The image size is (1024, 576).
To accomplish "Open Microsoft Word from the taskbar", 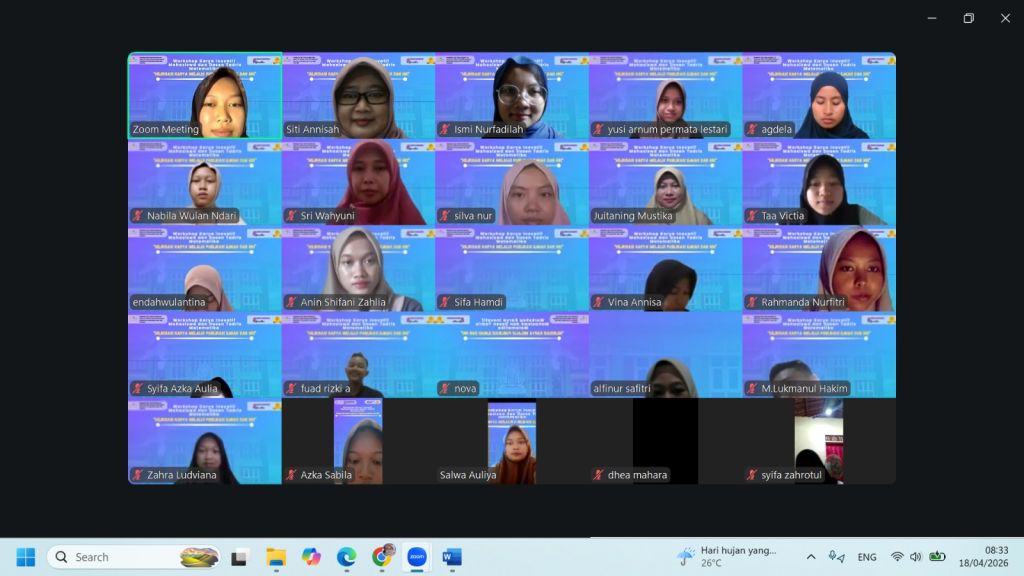I will tap(452, 557).
